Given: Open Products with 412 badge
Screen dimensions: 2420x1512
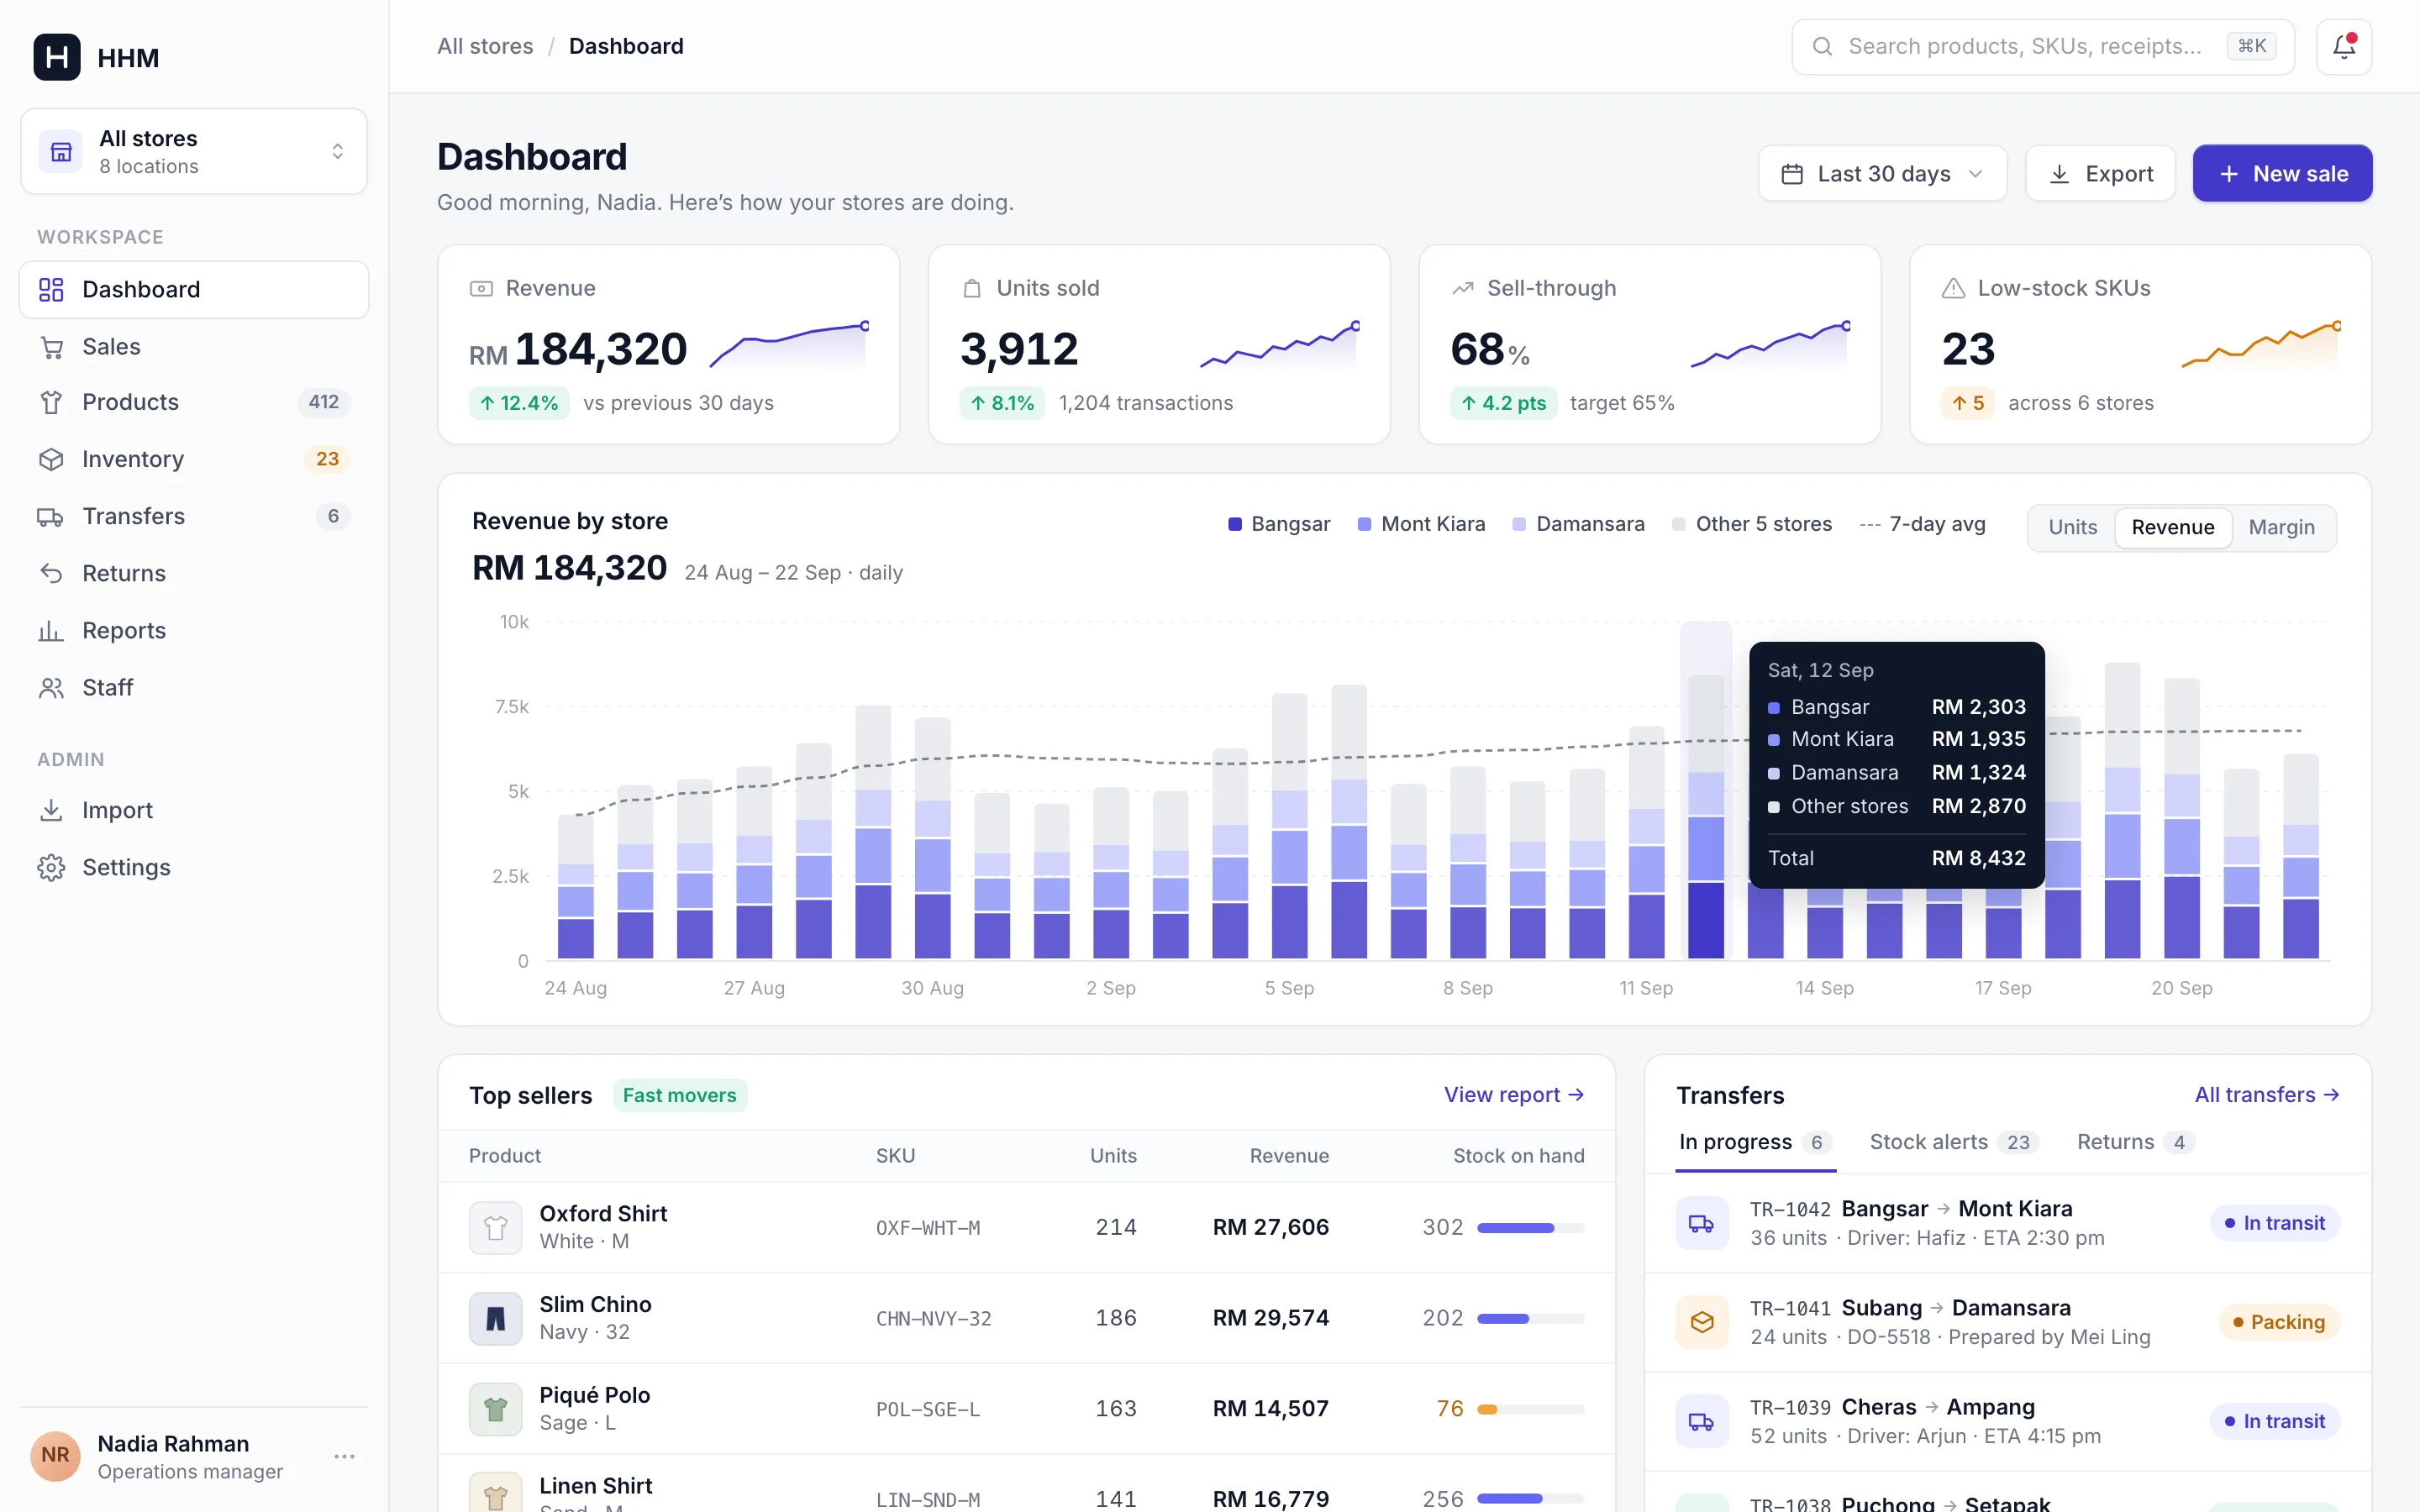Looking at the screenshot, I should (x=194, y=402).
